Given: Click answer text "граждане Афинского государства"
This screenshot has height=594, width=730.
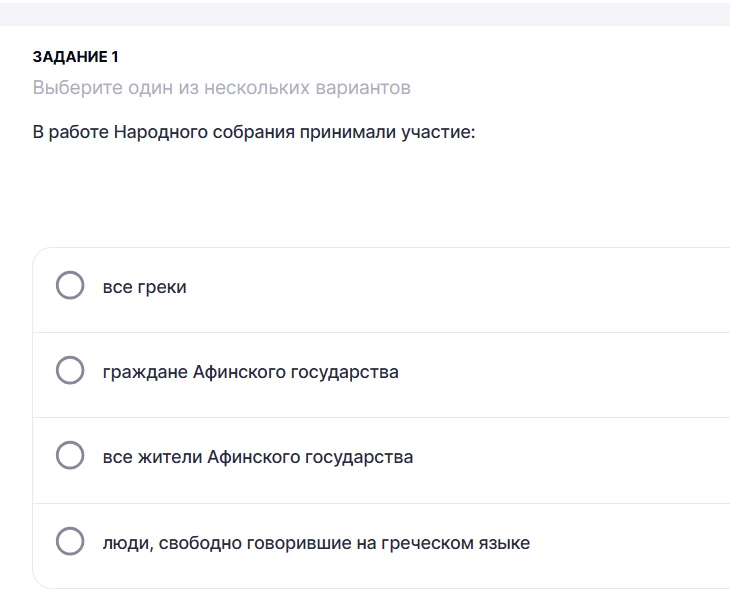Looking at the screenshot, I should click(250, 372).
